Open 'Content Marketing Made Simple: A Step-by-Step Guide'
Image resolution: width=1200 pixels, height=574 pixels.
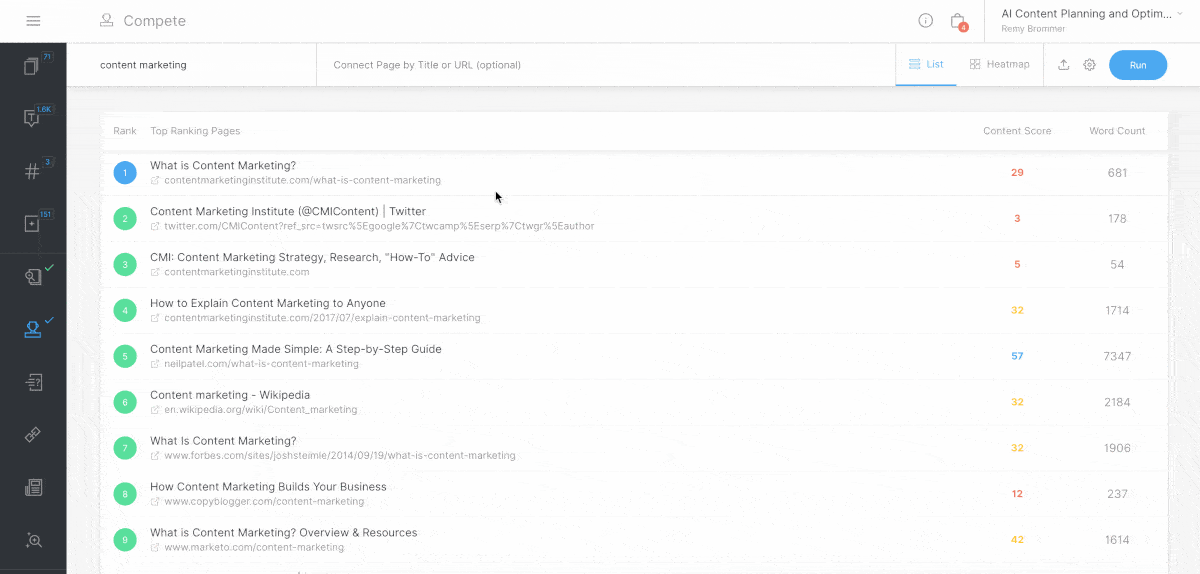[x=296, y=349]
